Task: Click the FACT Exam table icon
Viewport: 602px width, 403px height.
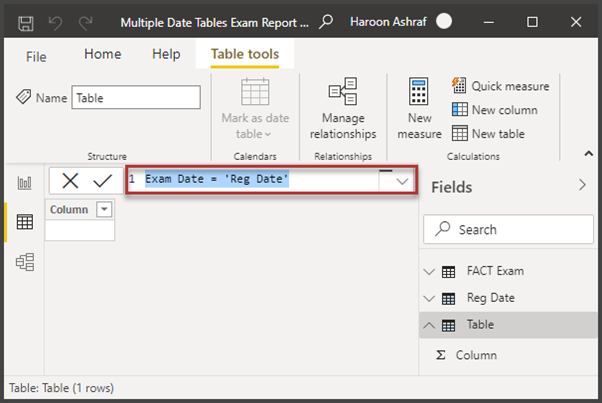Action: point(448,272)
